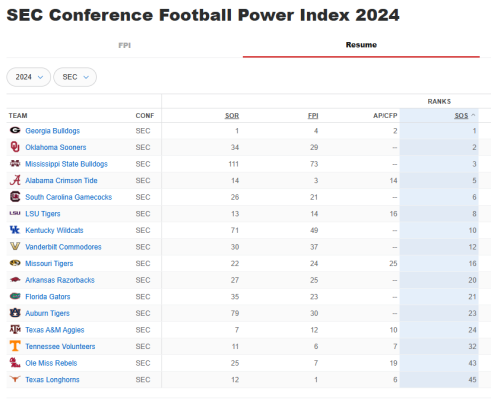The height and width of the screenshot is (400, 491).
Task: Click the South Carolina Gamecocks logo
Action: (15, 197)
